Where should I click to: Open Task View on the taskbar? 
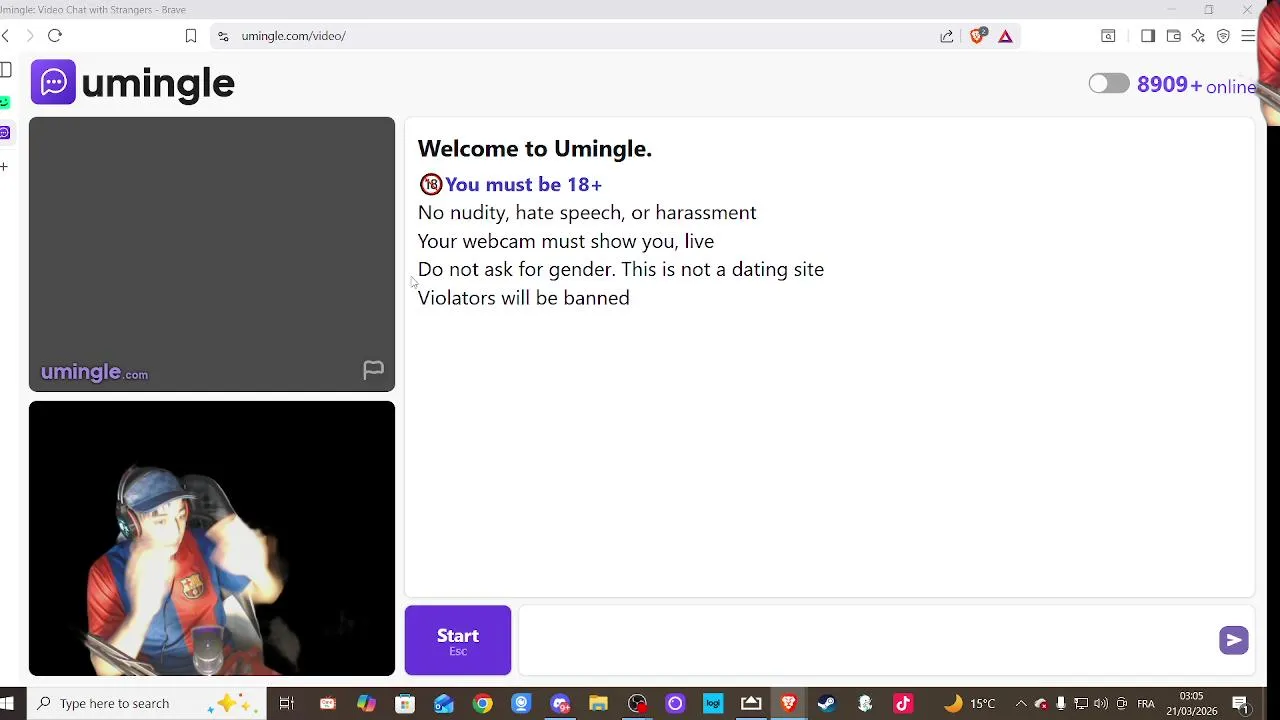click(x=286, y=703)
